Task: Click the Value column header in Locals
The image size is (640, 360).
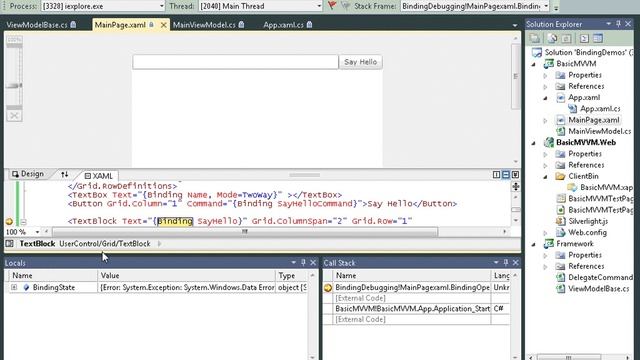Action: (x=187, y=276)
